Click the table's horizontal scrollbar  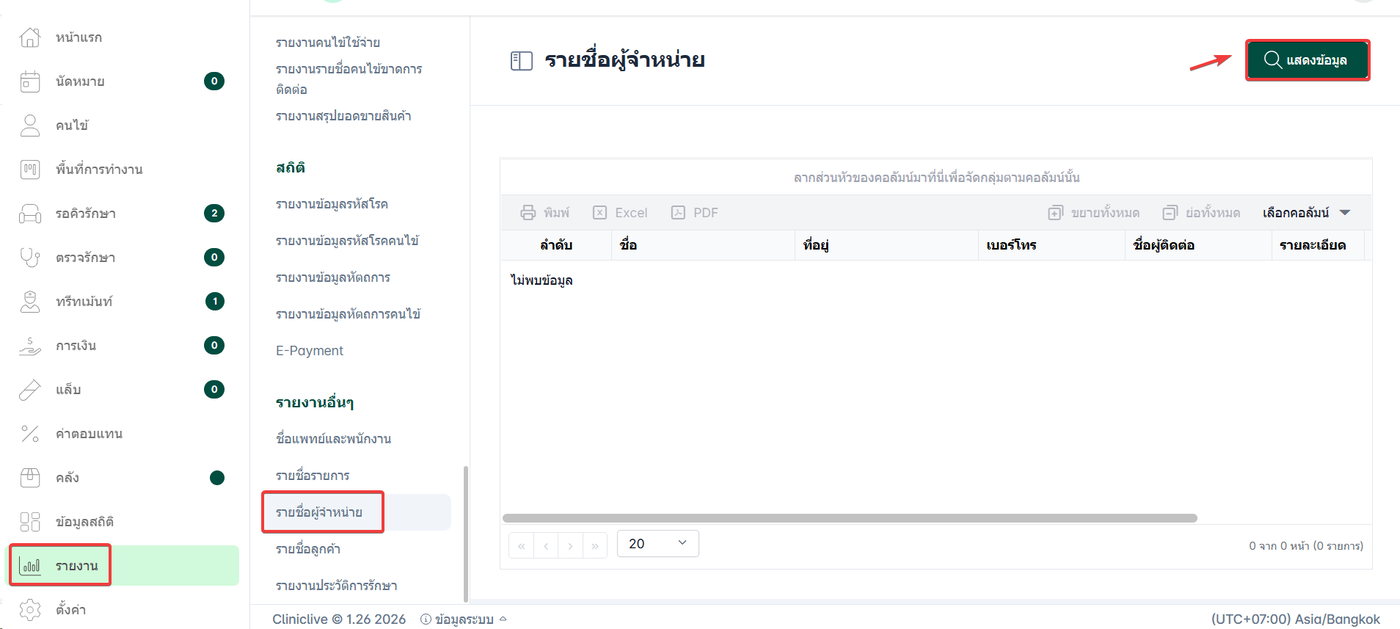coord(850,518)
